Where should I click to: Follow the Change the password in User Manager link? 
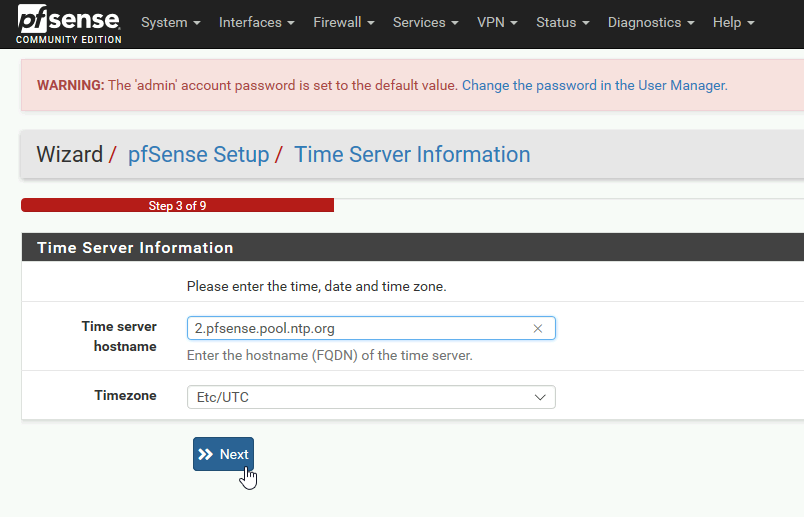coord(595,85)
